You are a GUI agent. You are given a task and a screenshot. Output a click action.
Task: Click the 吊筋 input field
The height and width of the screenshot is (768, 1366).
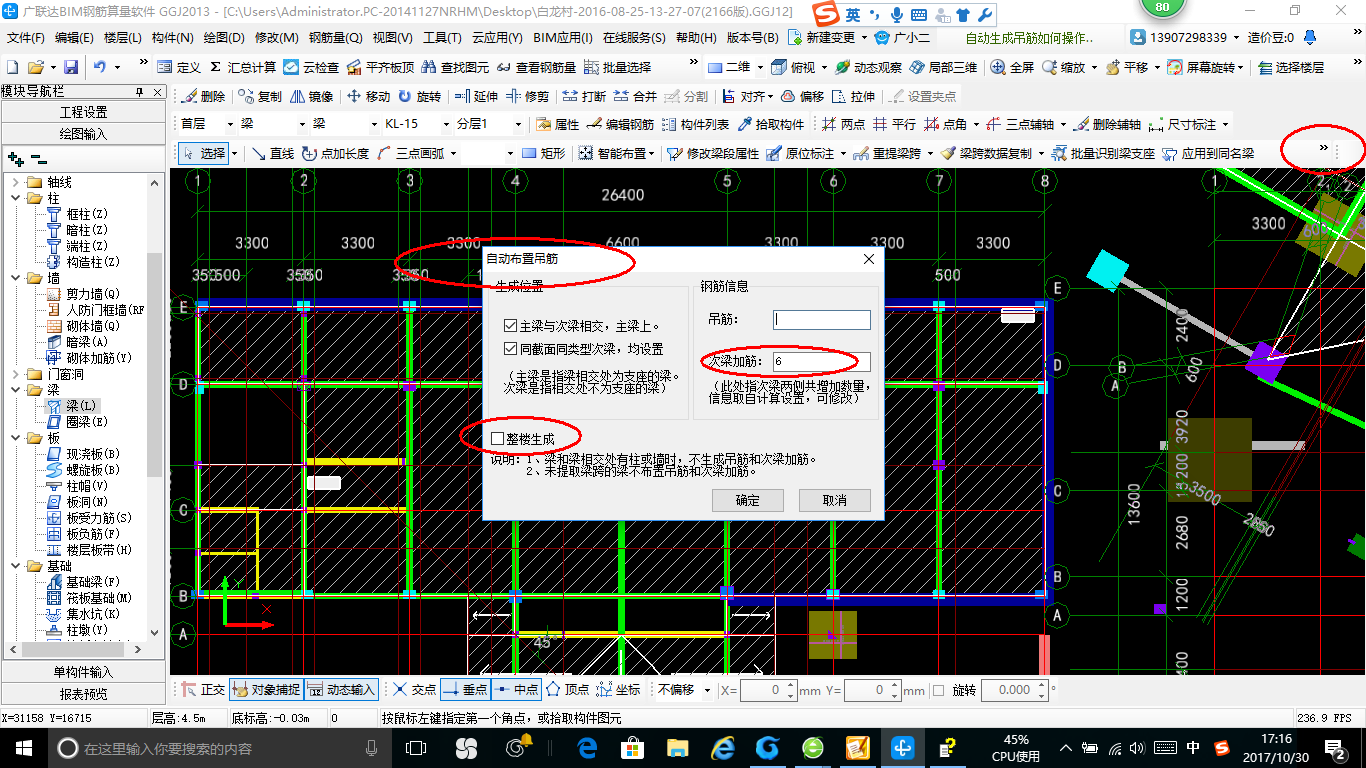pyautogui.click(x=821, y=320)
